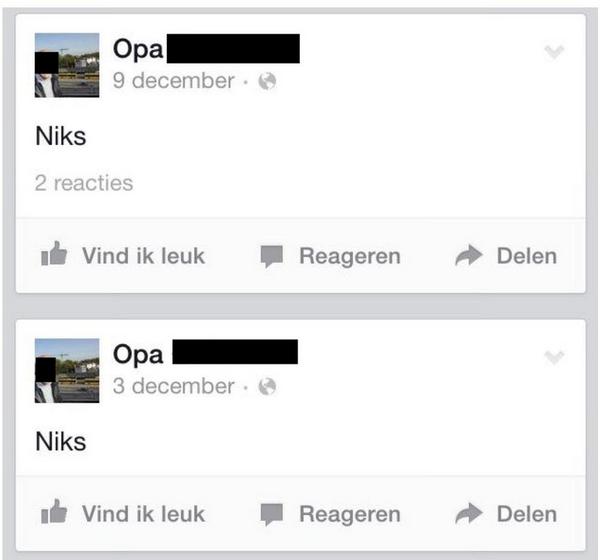Image resolution: width=600 pixels, height=560 pixels.
Task: Like the 3 december post via 'Vind ik leuk'
Action: [x=143, y=514]
